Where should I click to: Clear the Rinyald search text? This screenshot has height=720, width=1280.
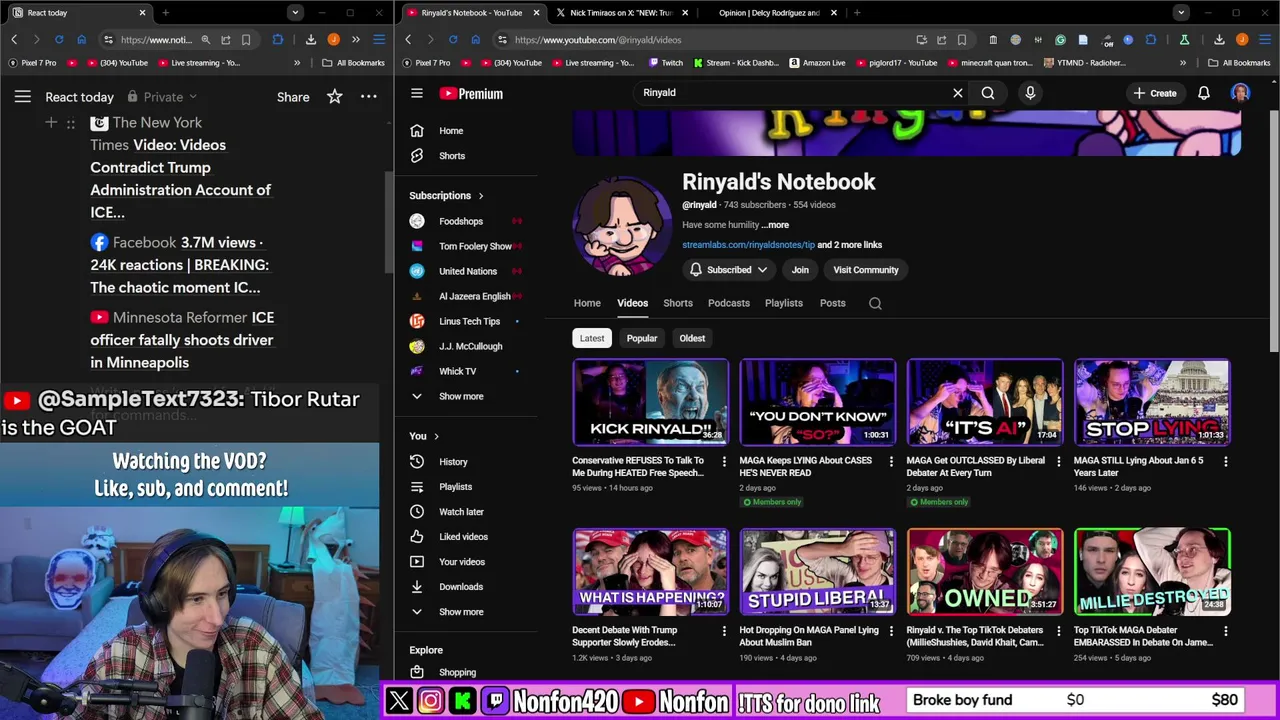(957, 93)
